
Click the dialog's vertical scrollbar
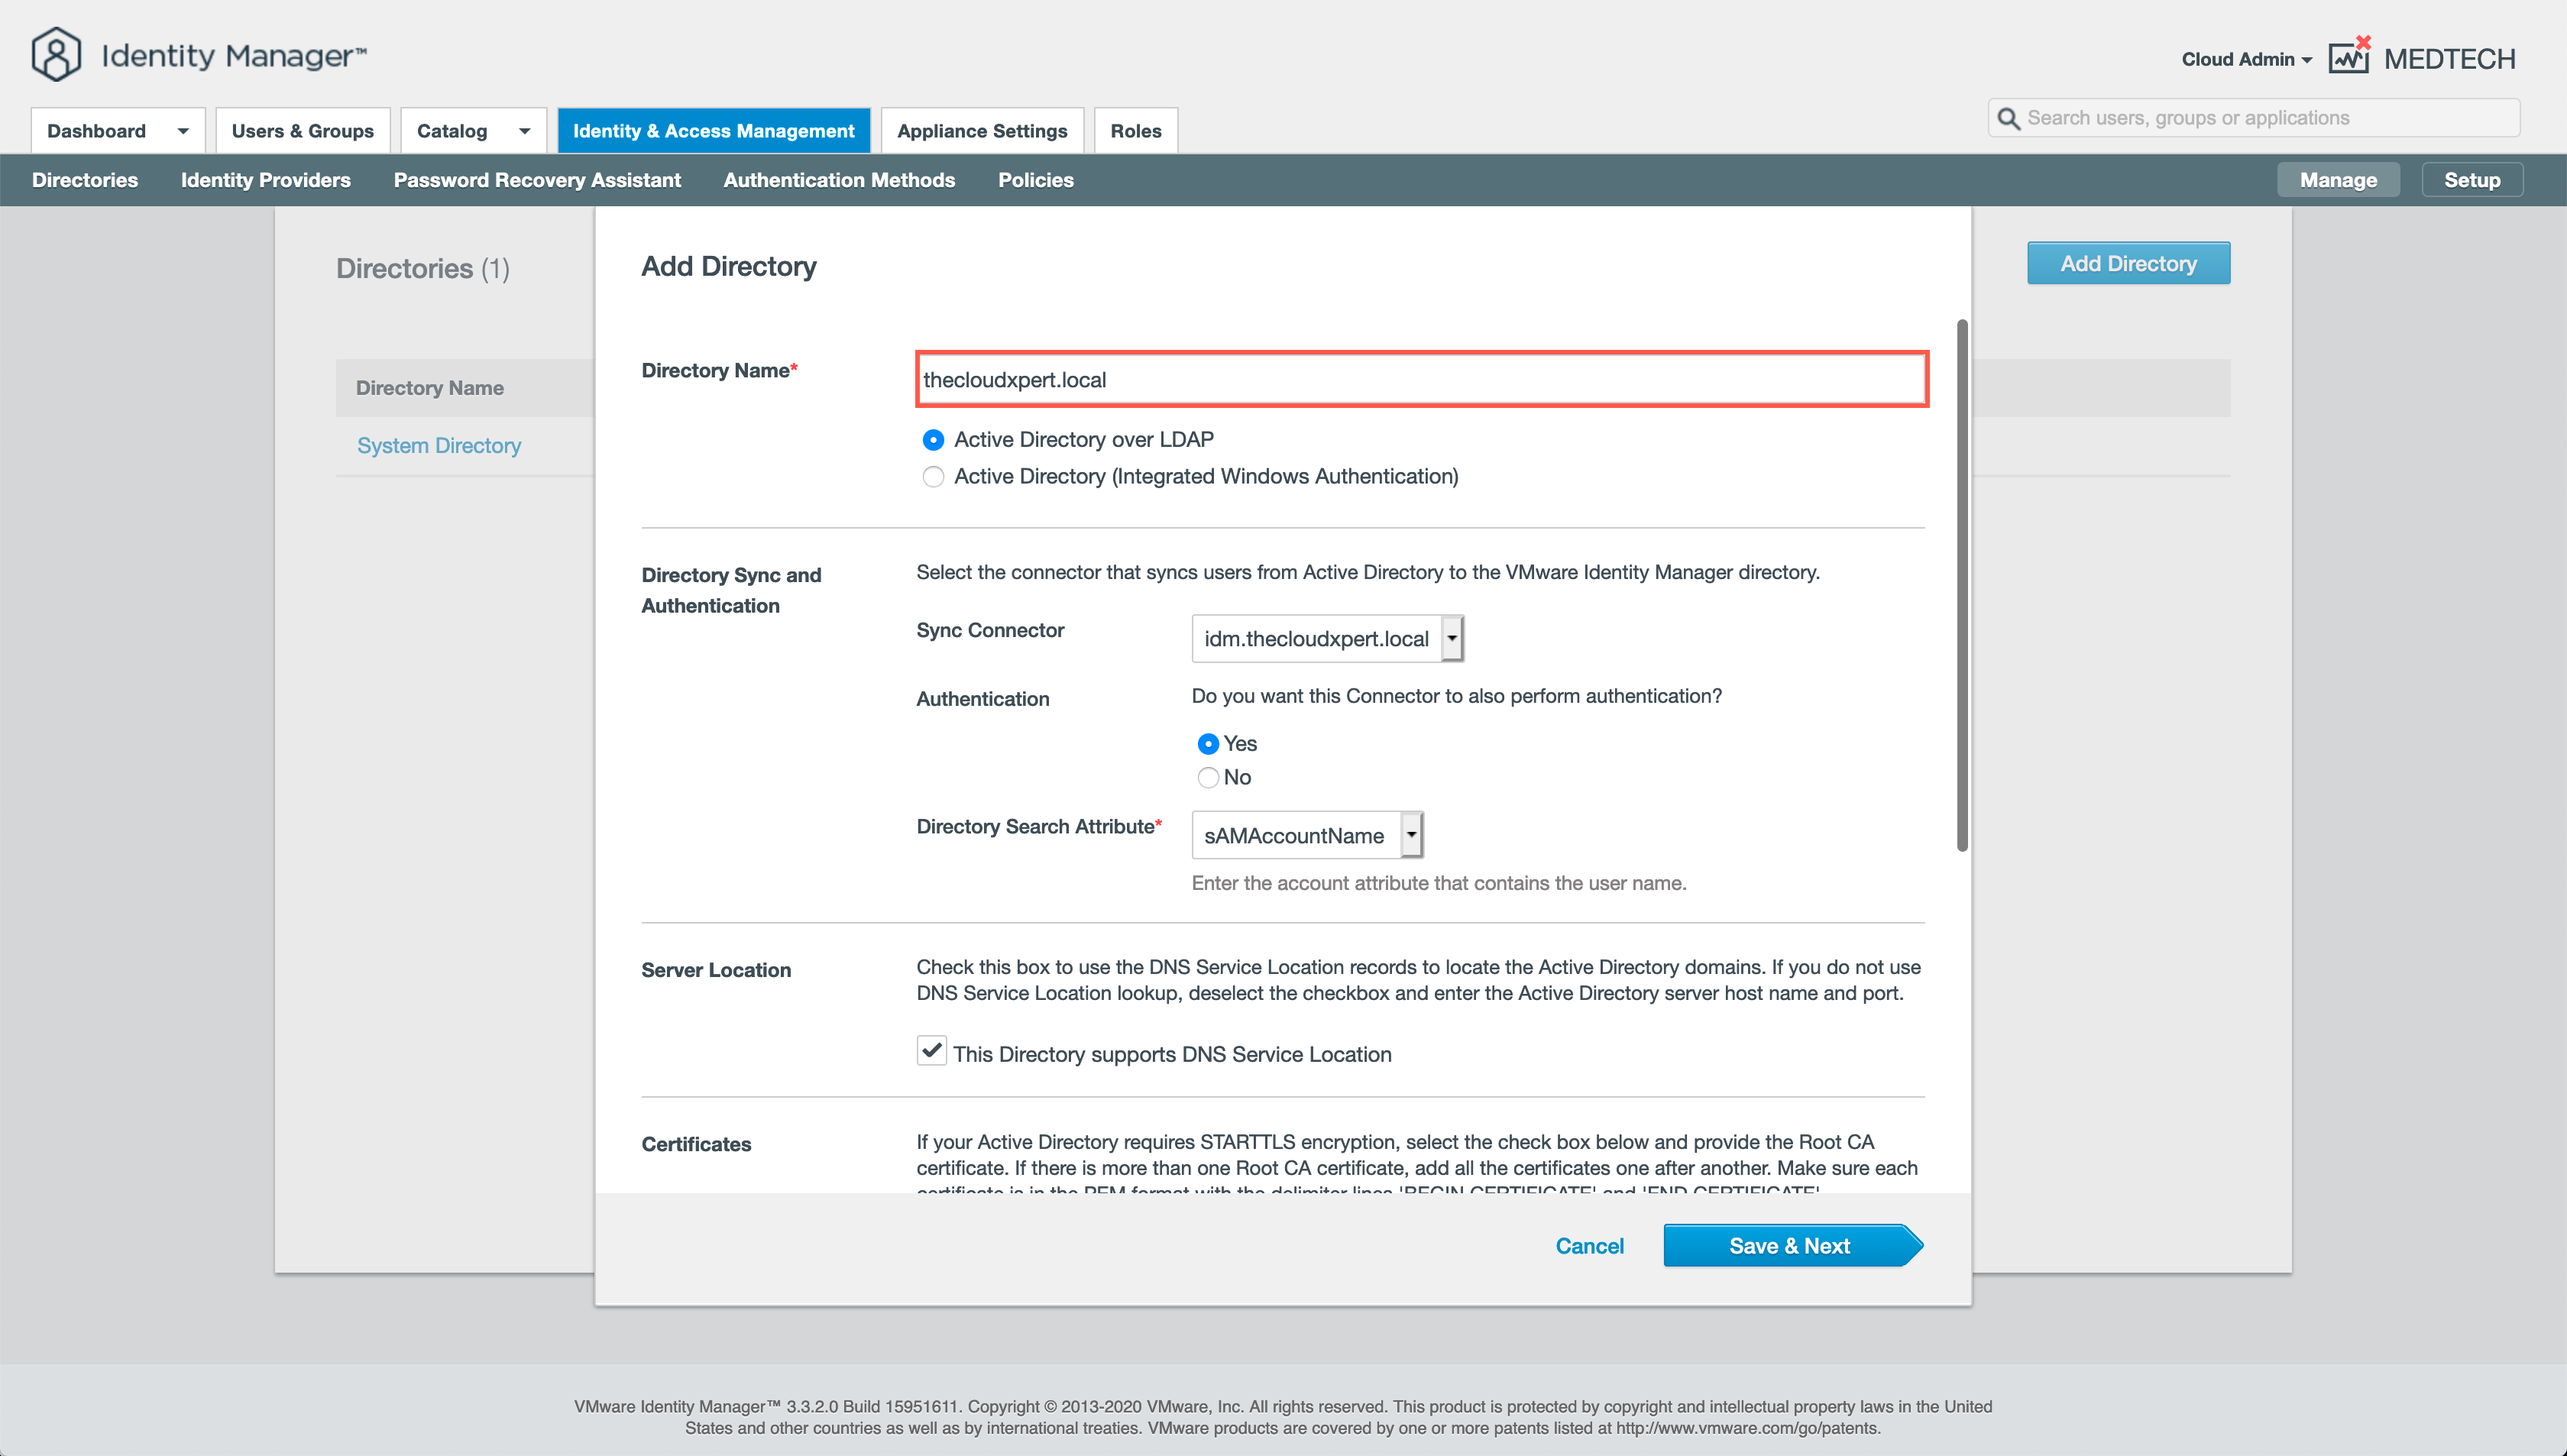[1962, 586]
